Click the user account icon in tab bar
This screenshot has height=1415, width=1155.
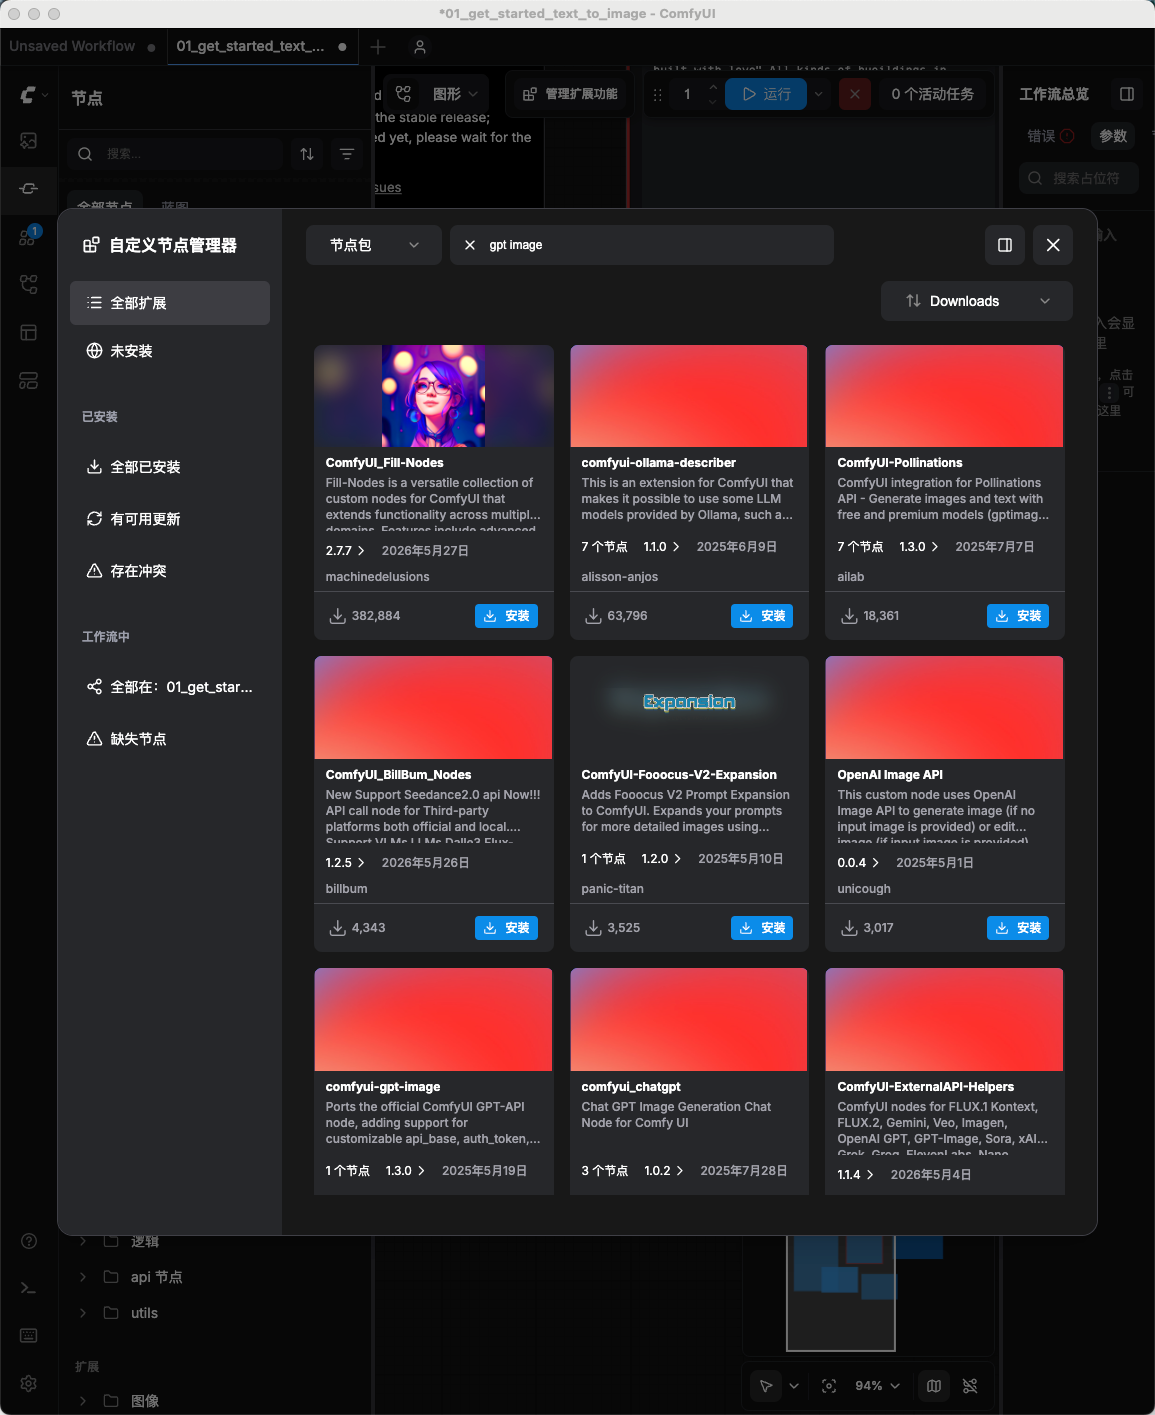click(420, 47)
